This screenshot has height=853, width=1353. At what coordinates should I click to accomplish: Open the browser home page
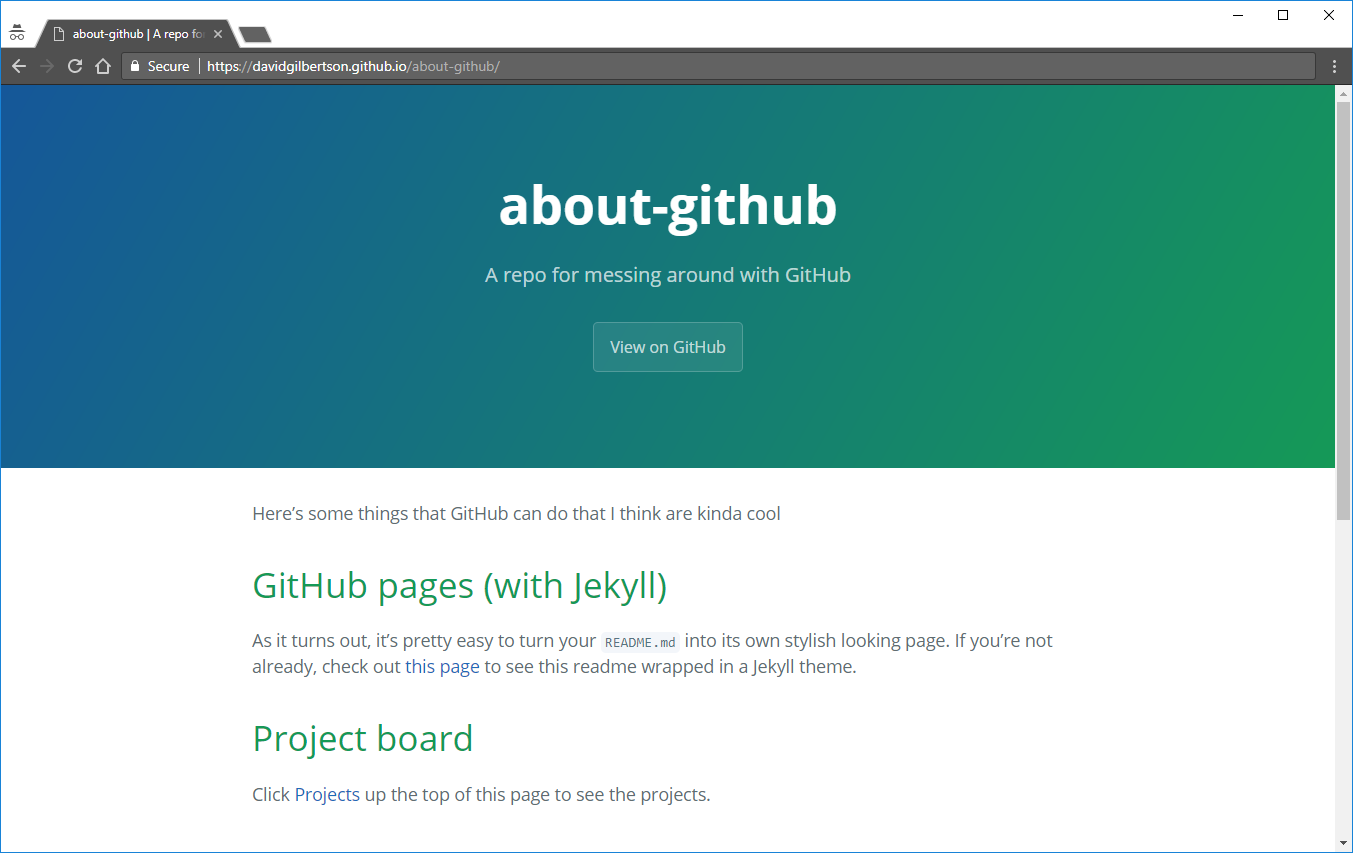coord(103,66)
